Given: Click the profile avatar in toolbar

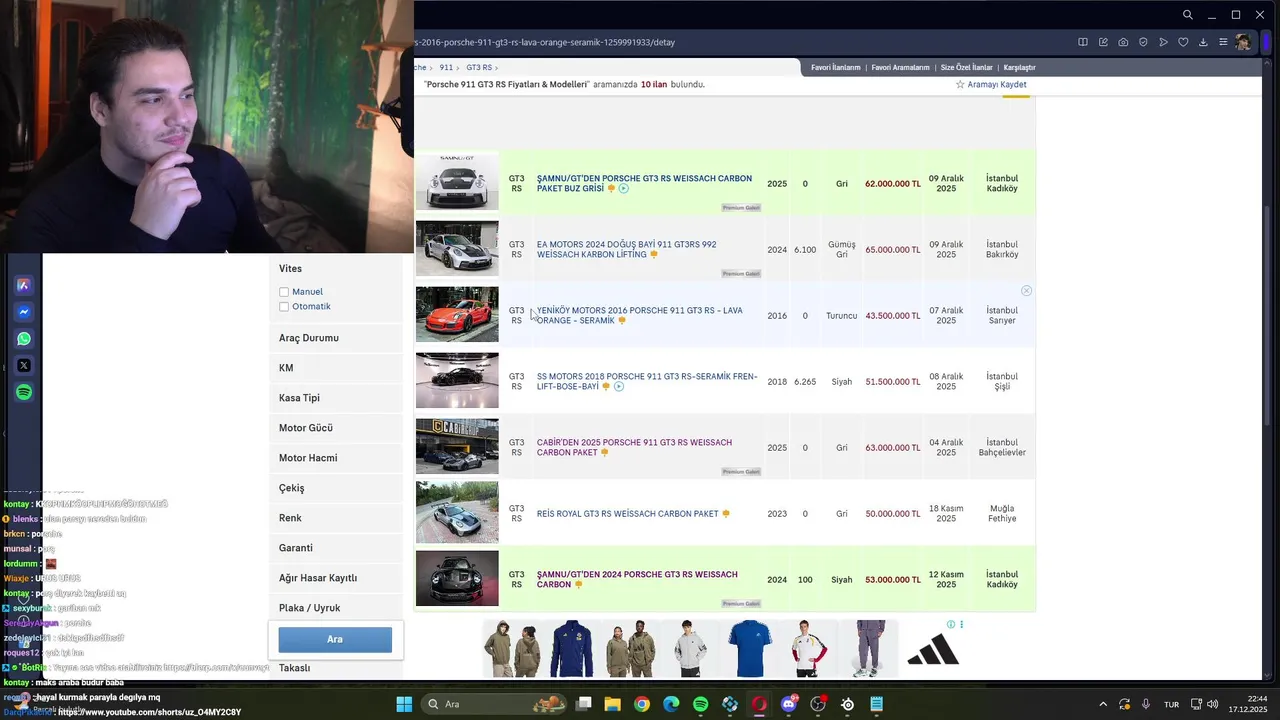Looking at the screenshot, I should pyautogui.click(x=1243, y=42).
